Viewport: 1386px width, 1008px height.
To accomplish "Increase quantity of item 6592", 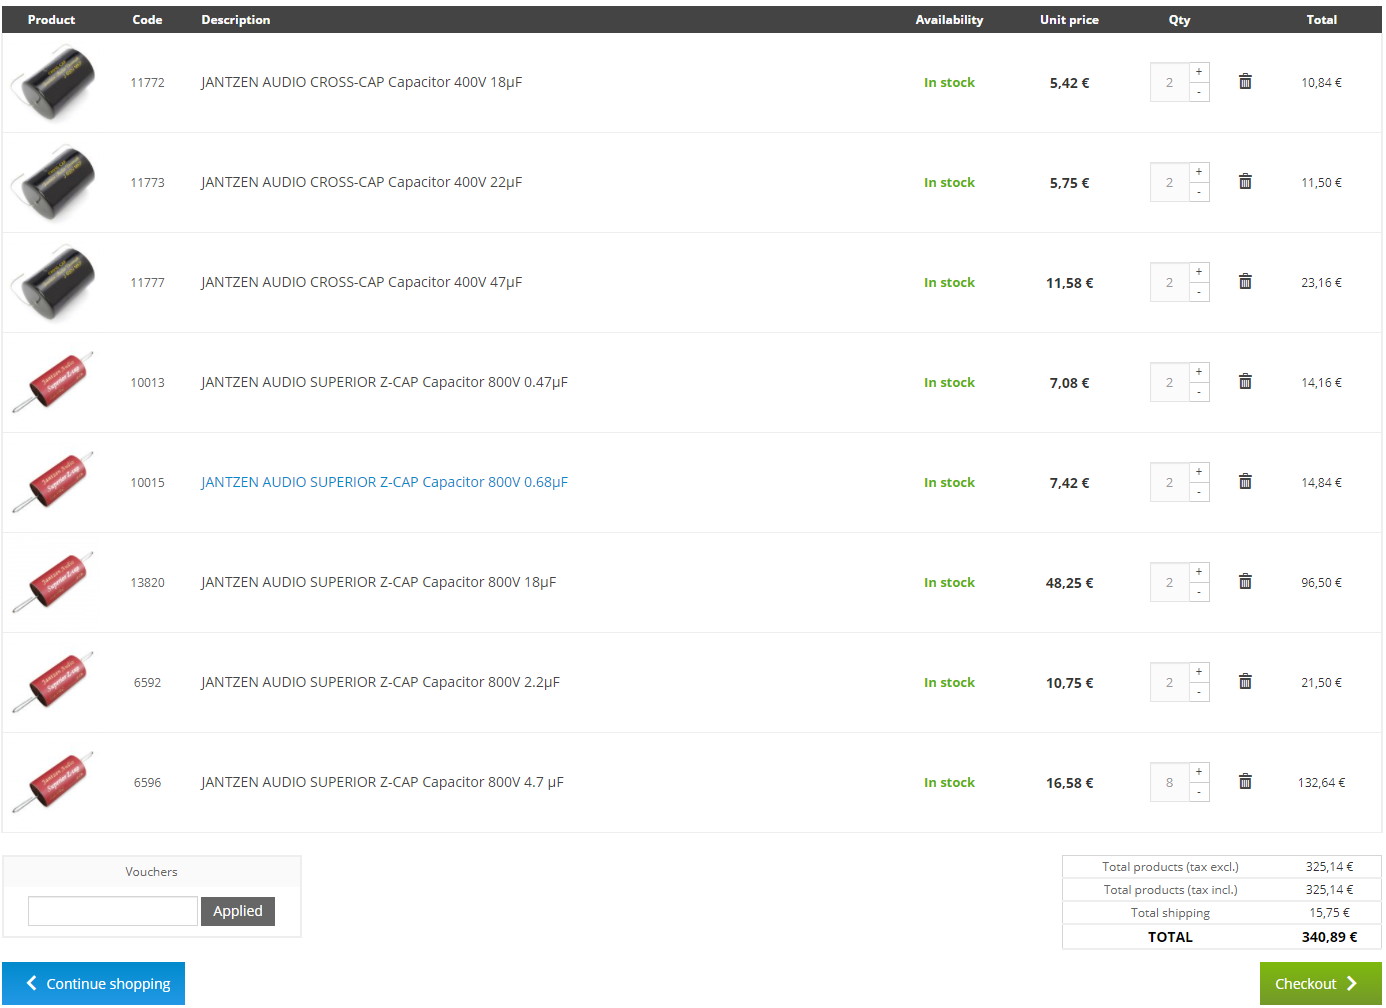I will [1199, 672].
